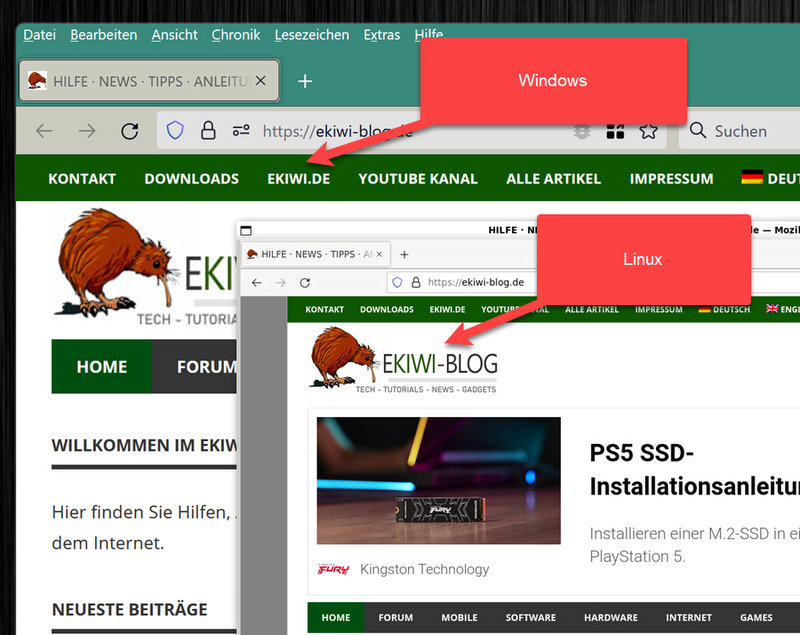The image size is (800, 635).
Task: Open IMPRESSUM link in the Windows window
Action: coord(671,179)
